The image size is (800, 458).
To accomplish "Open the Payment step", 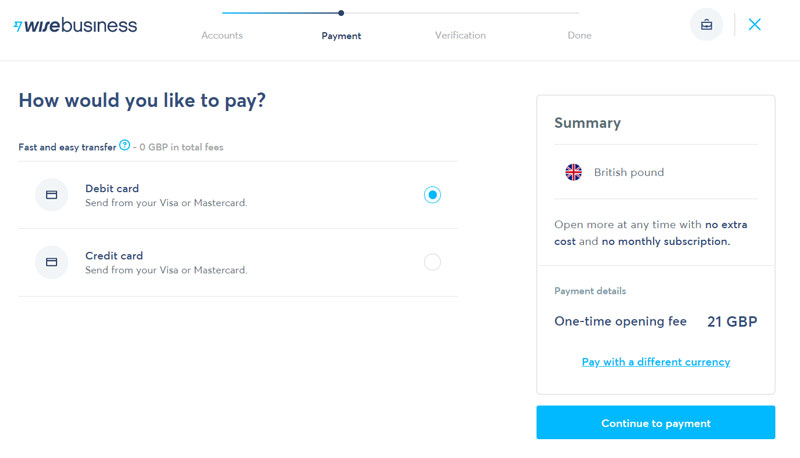I will click(341, 36).
